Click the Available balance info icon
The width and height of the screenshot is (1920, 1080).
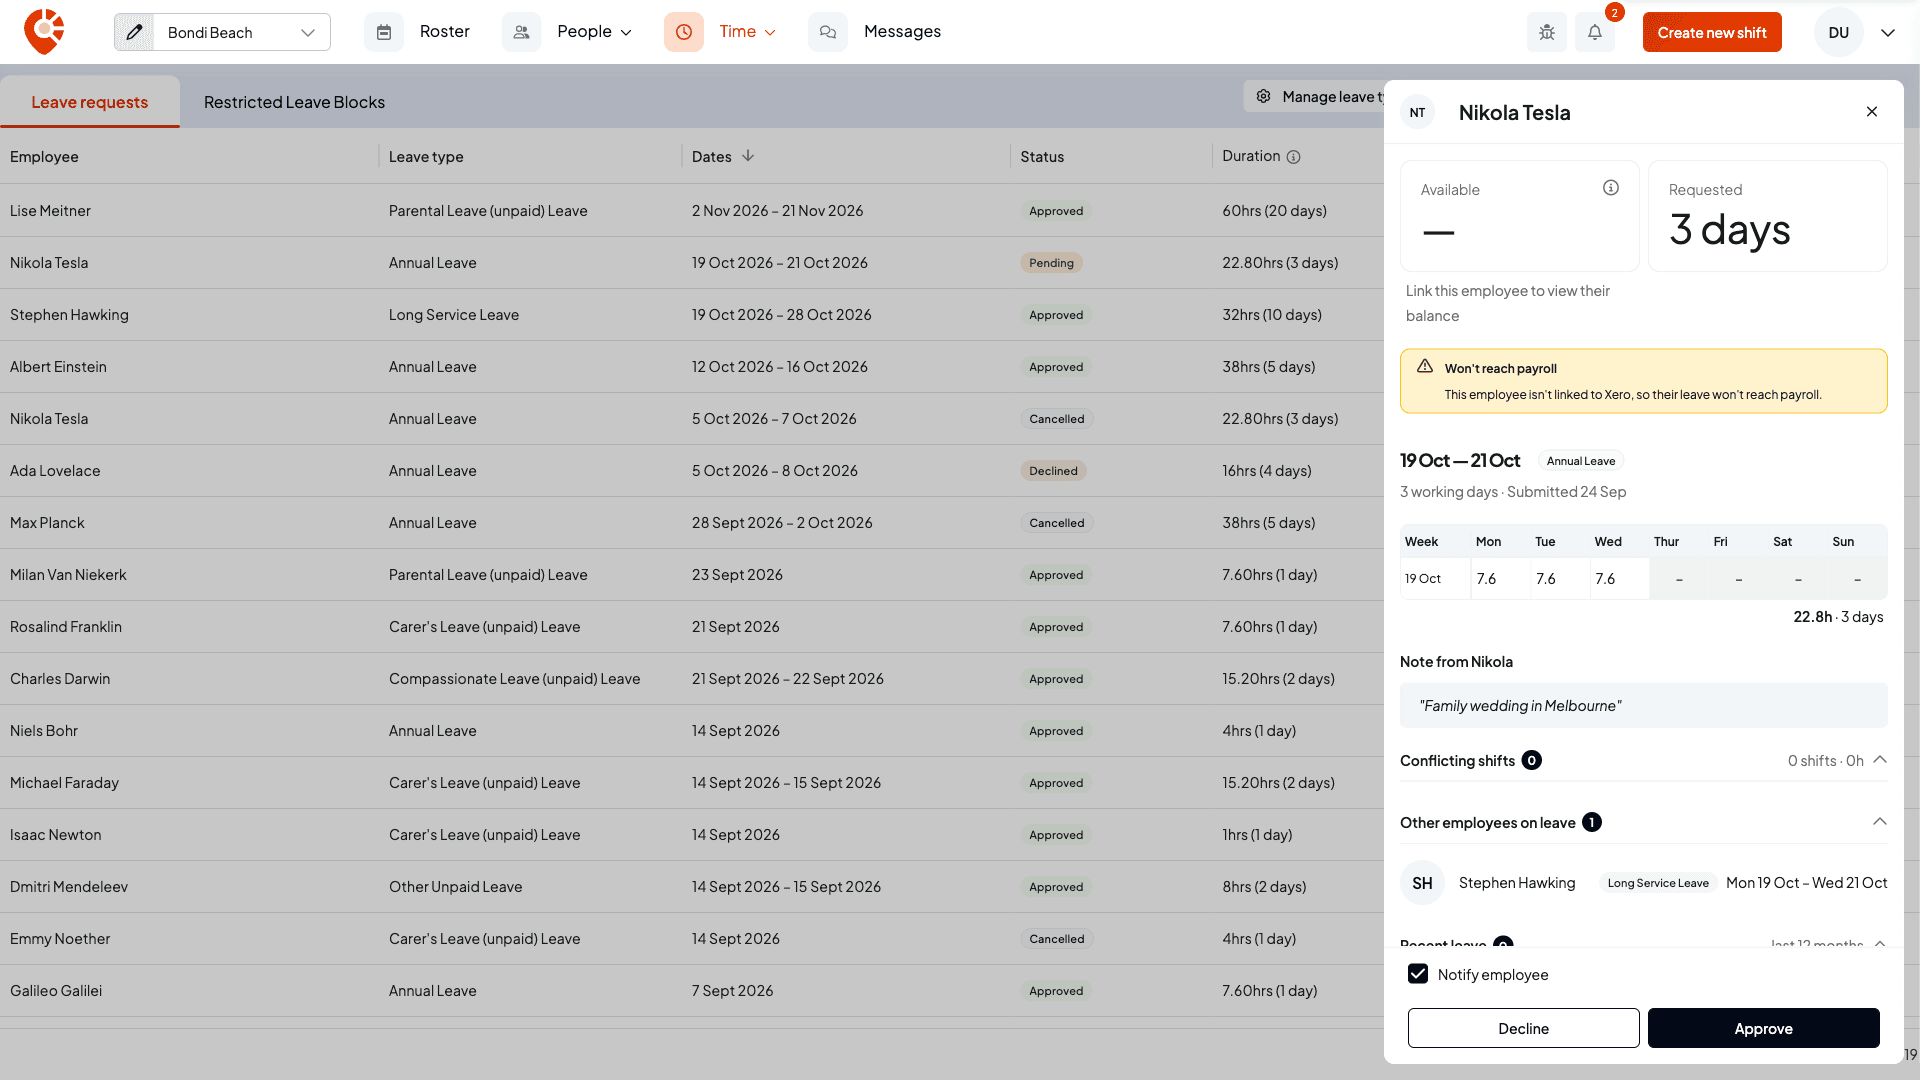point(1611,188)
